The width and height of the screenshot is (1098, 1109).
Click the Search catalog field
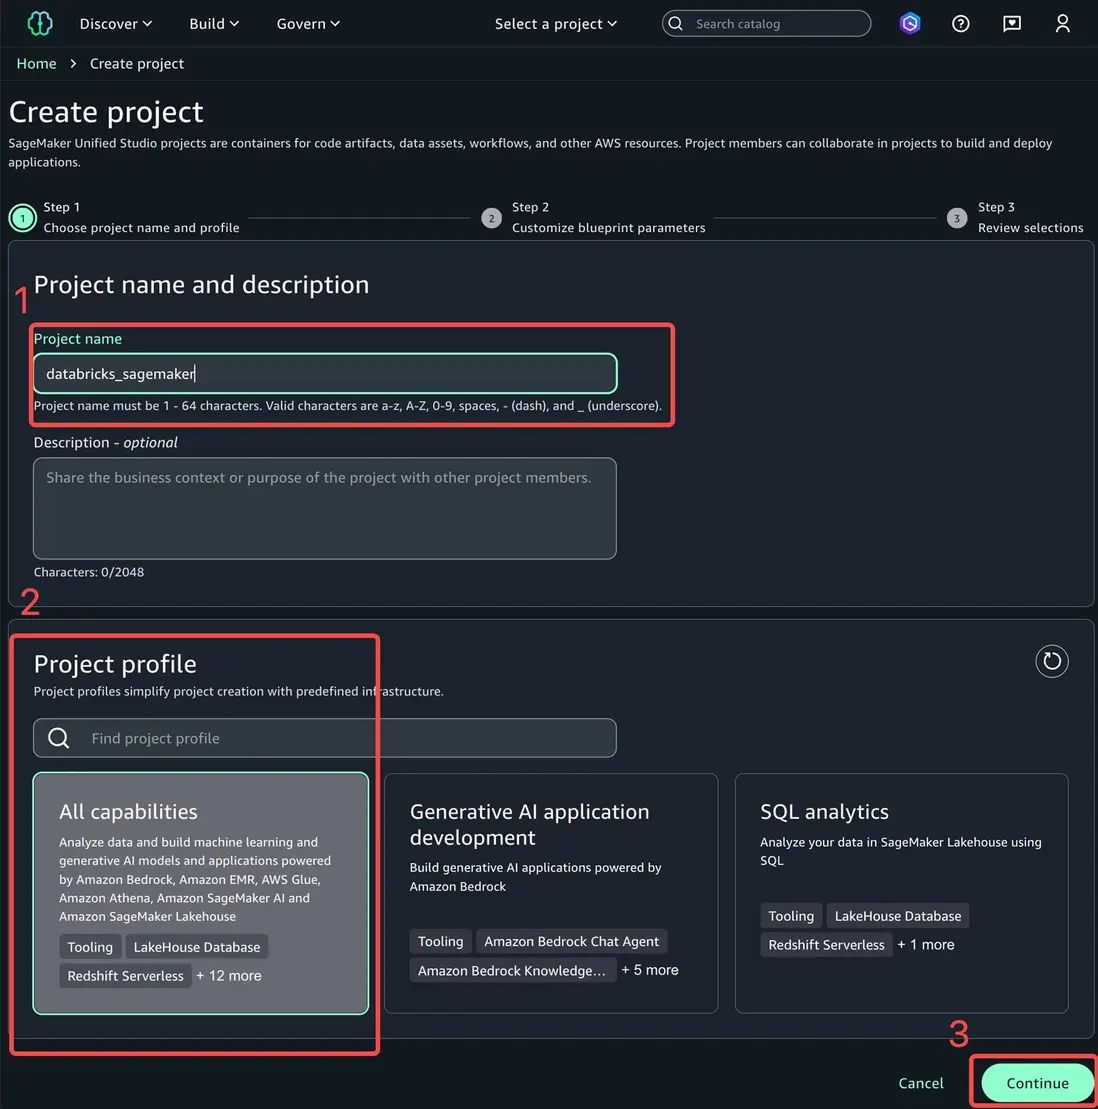[766, 23]
